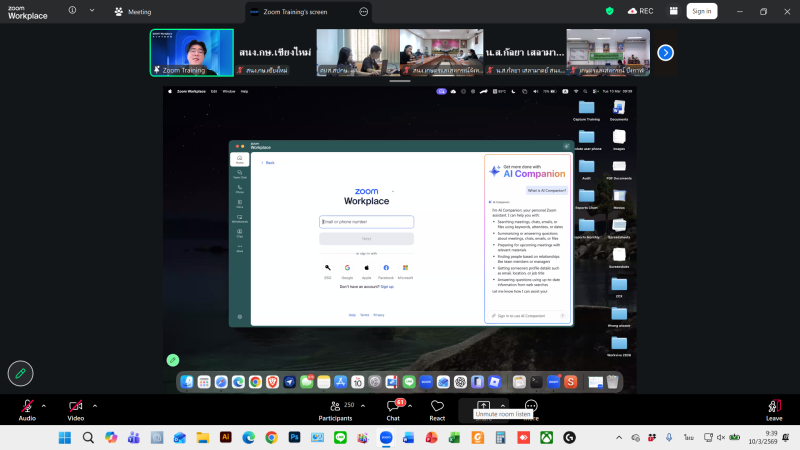
Task: Open Windows Start menu
Action: click(x=65, y=438)
